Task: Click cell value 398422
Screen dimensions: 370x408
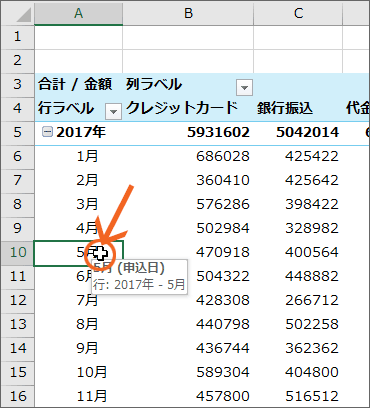Action: [x=312, y=204]
